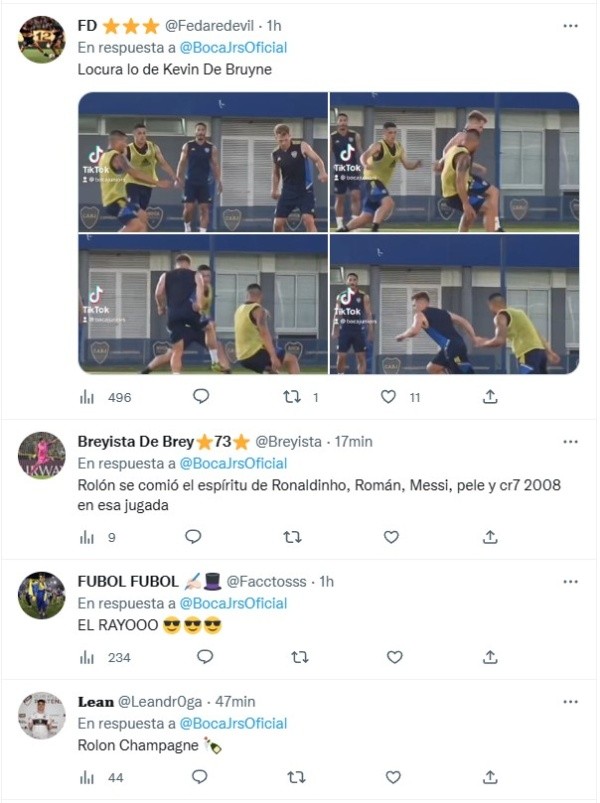Reply to Lean's Rolon Champagne tweet

click(x=199, y=777)
